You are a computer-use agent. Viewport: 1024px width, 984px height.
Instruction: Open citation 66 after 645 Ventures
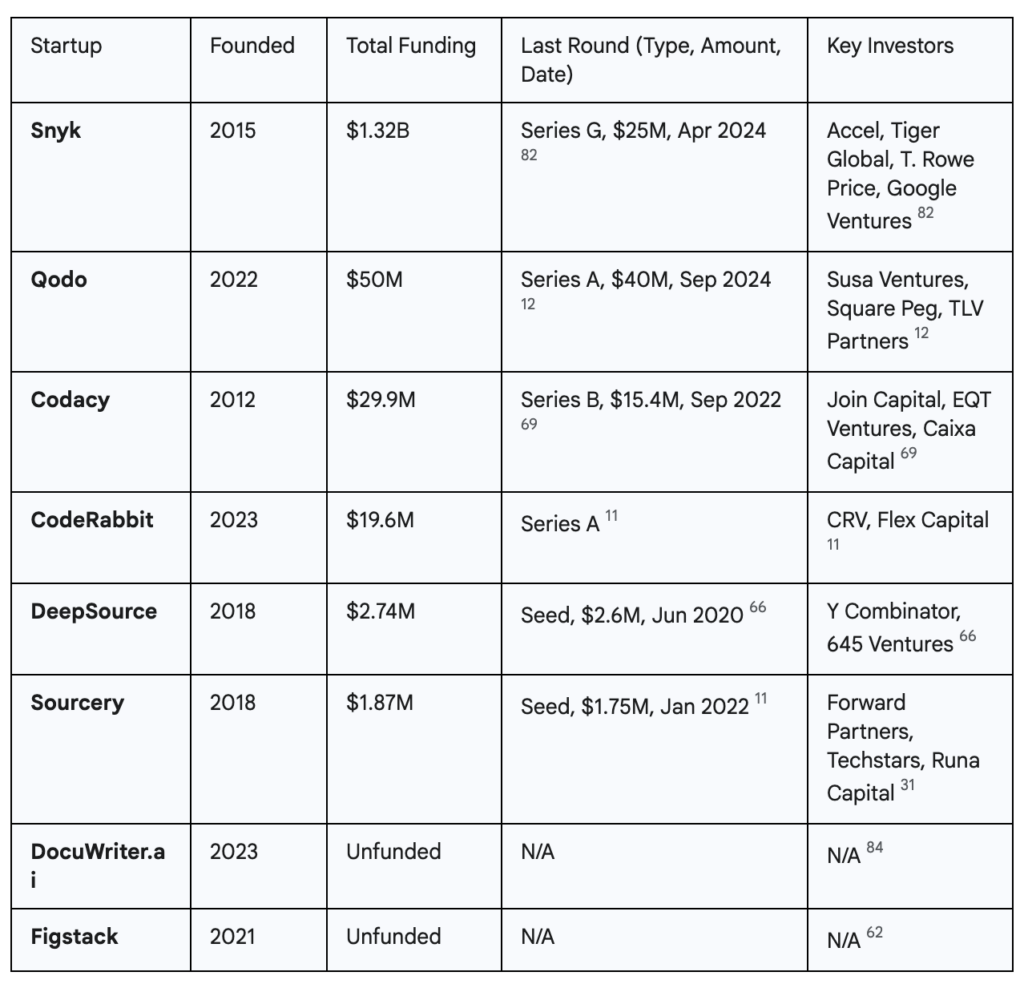(x=968, y=636)
